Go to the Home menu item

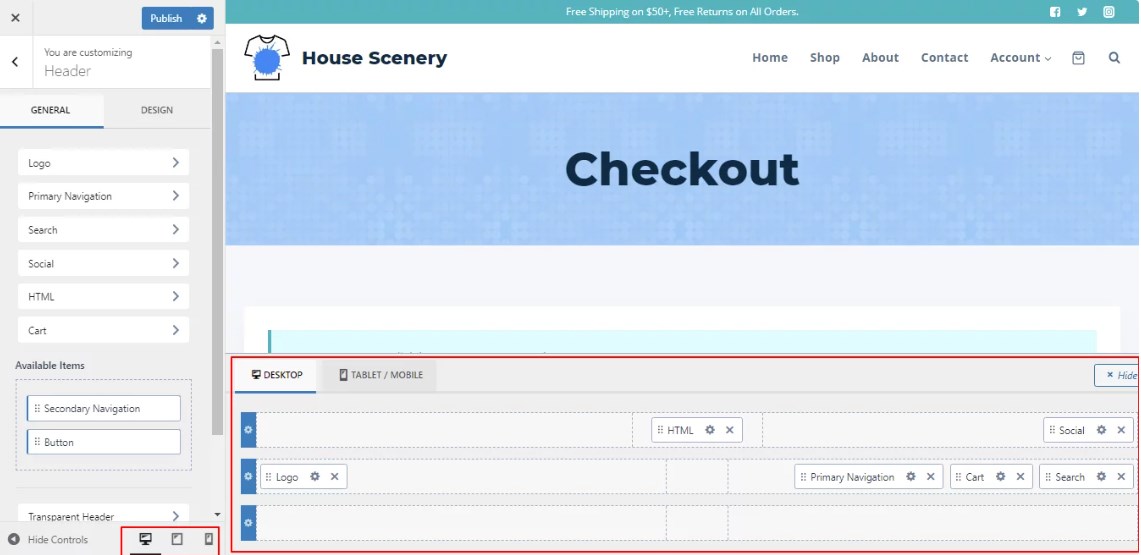tap(770, 57)
